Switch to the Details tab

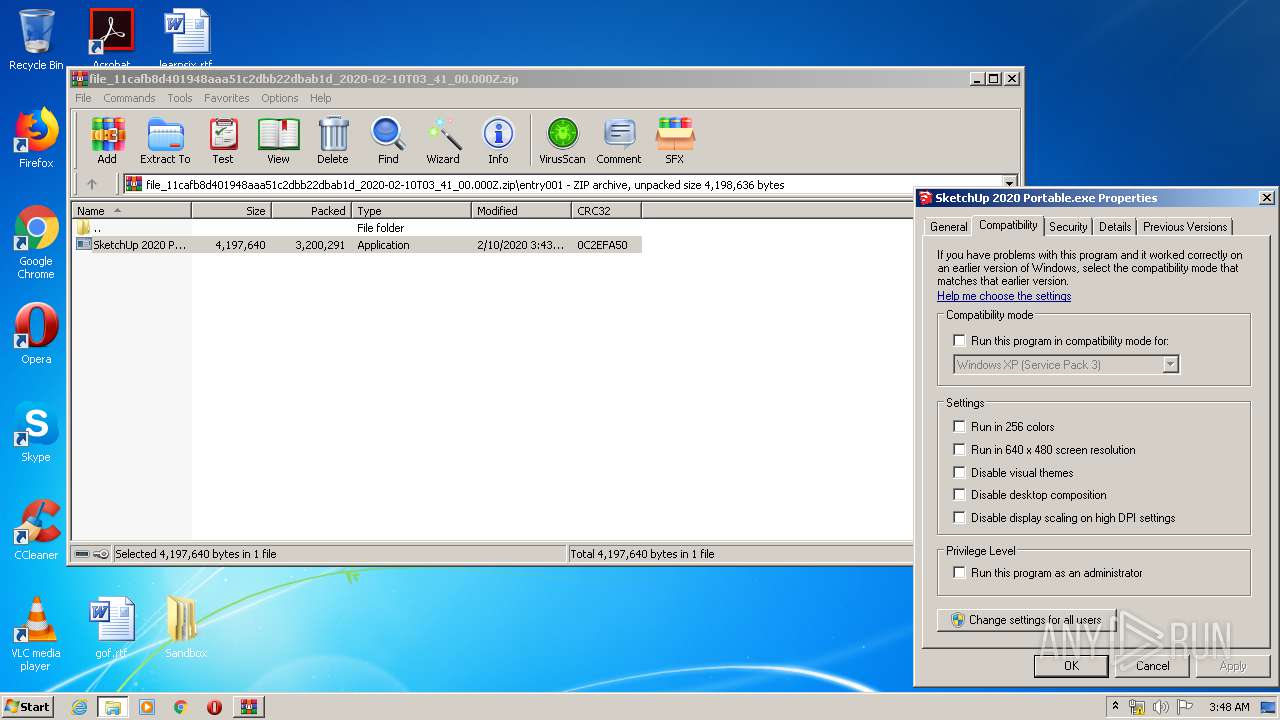1115,227
